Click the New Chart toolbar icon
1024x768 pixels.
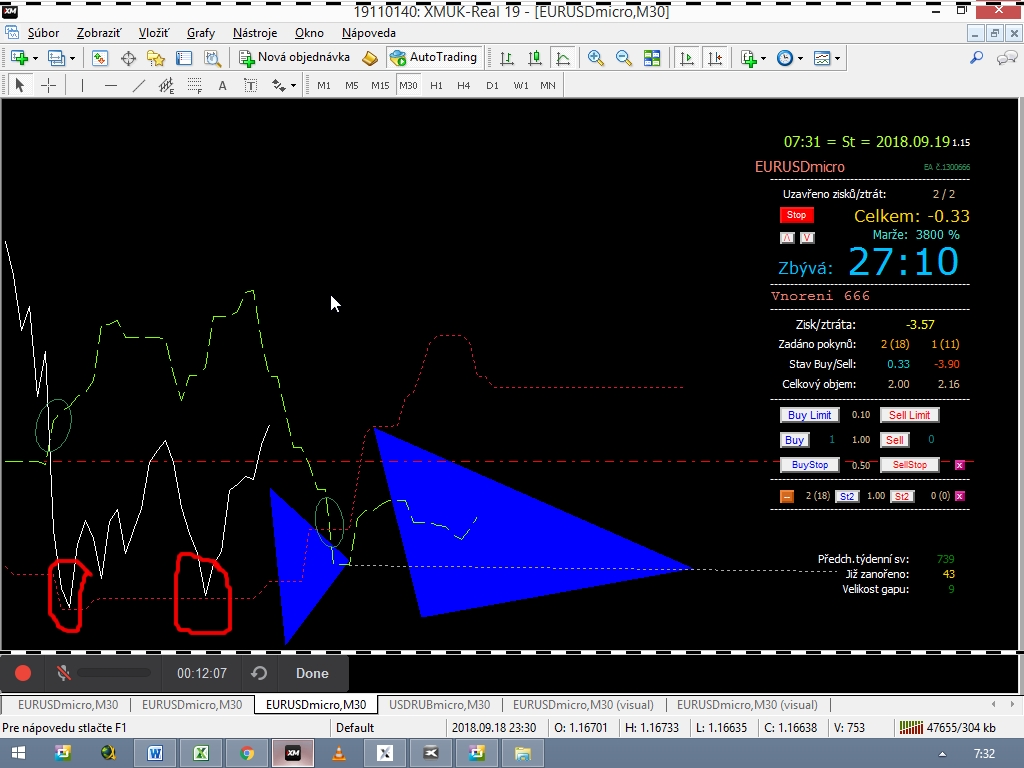coord(19,58)
